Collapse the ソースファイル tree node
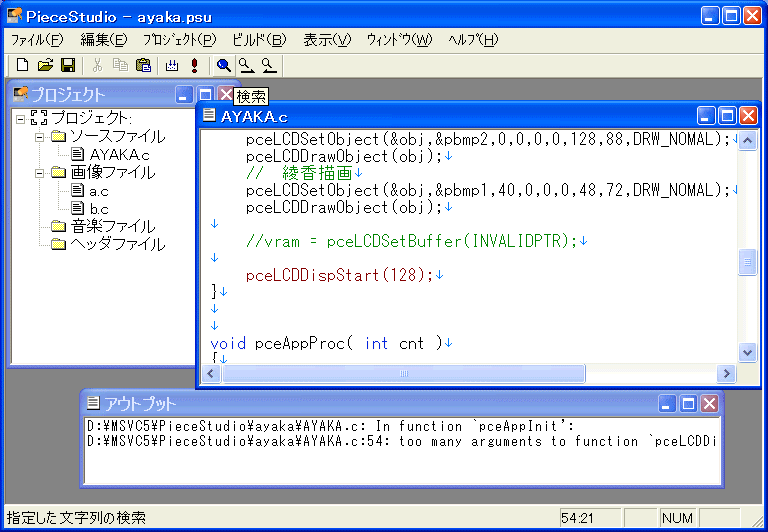Viewport: 768px width, 532px height. coord(40,137)
